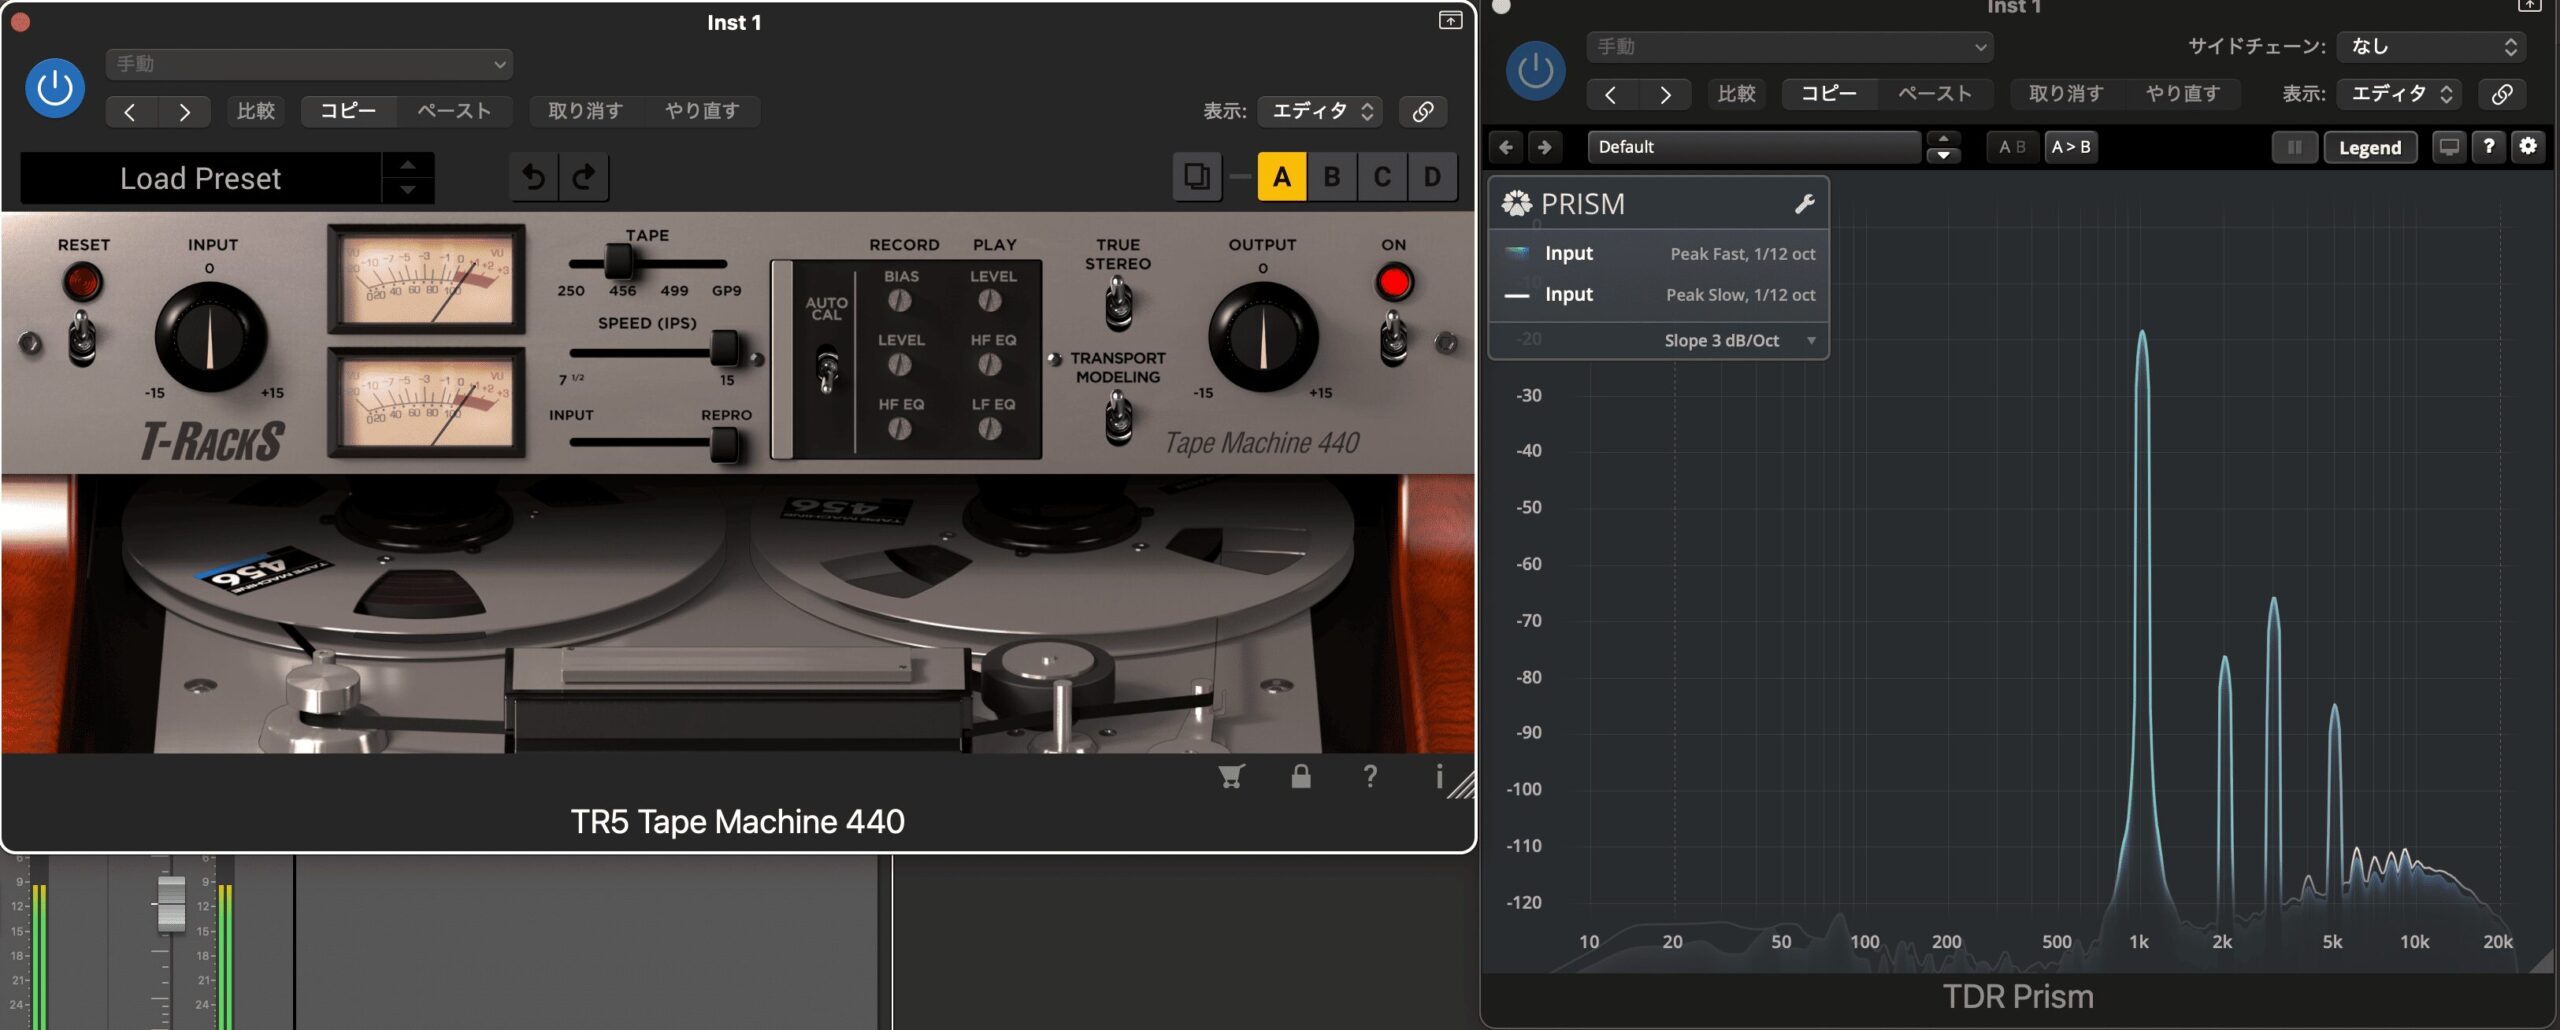Open TDR Prism settings gear
The image size is (2560, 1030).
(2528, 146)
